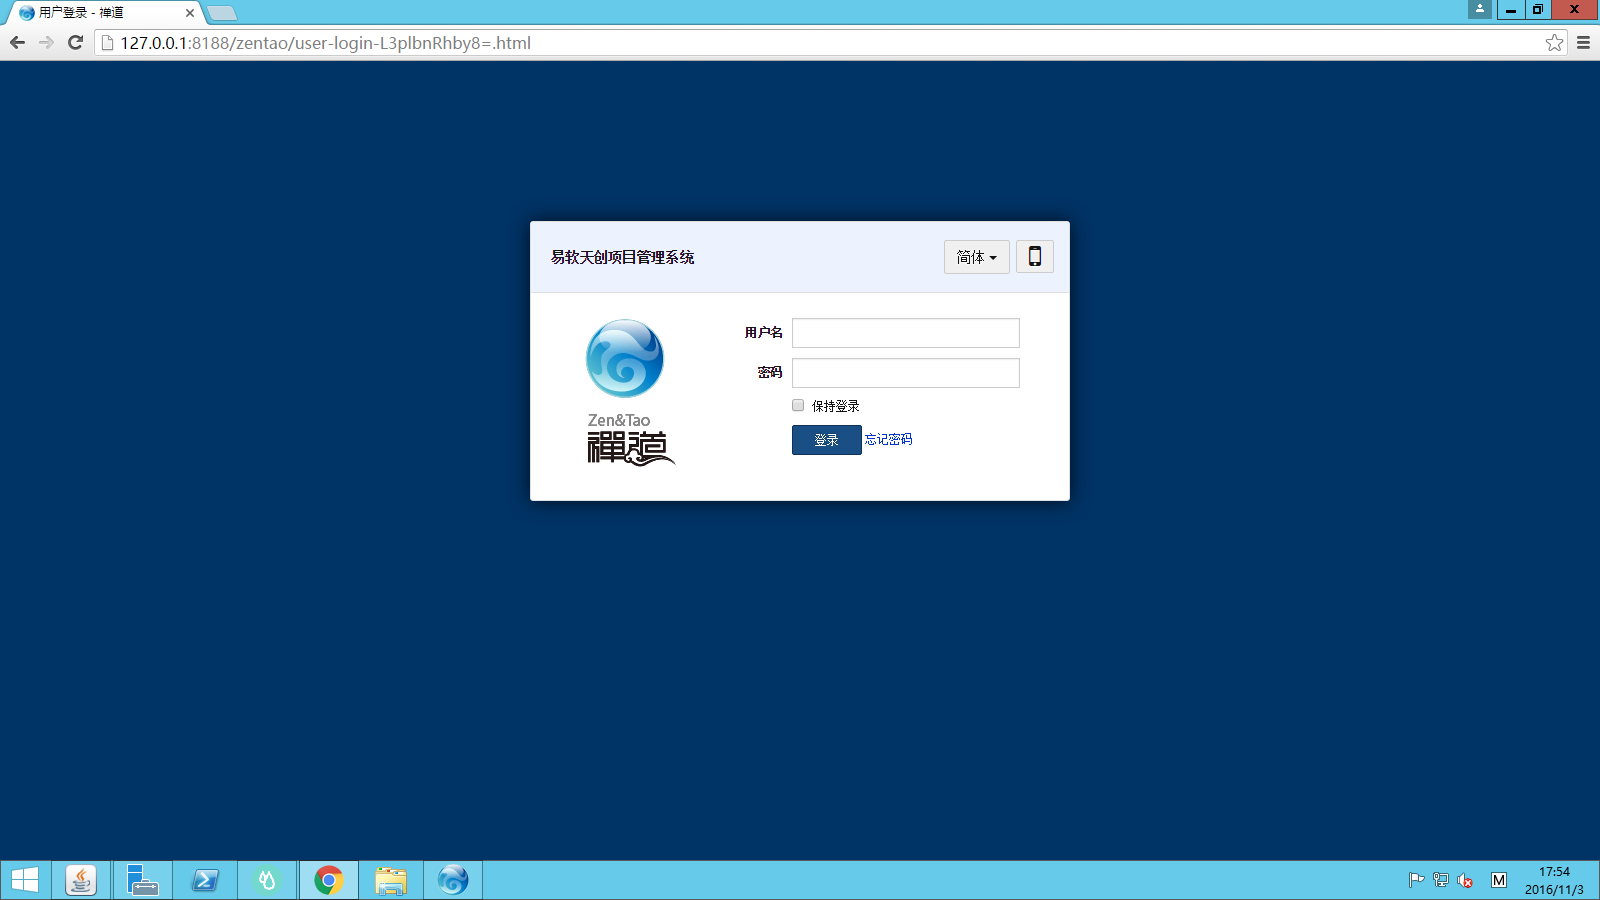
Task: Close the 用户登录 - 禅道 tab
Action: (x=190, y=13)
